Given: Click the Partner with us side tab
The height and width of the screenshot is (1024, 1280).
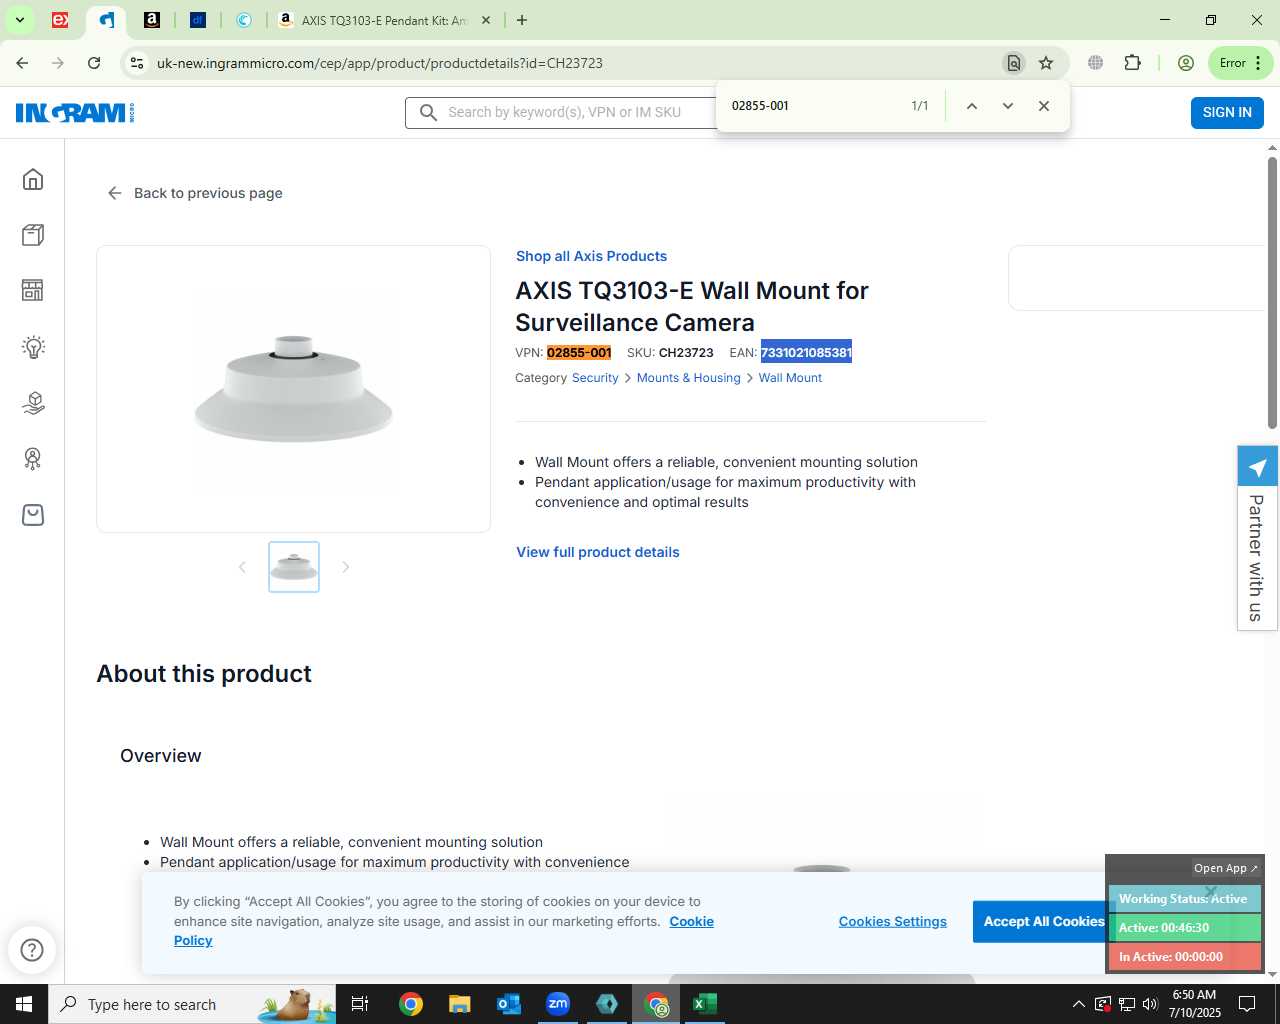Looking at the screenshot, I should 1257,538.
